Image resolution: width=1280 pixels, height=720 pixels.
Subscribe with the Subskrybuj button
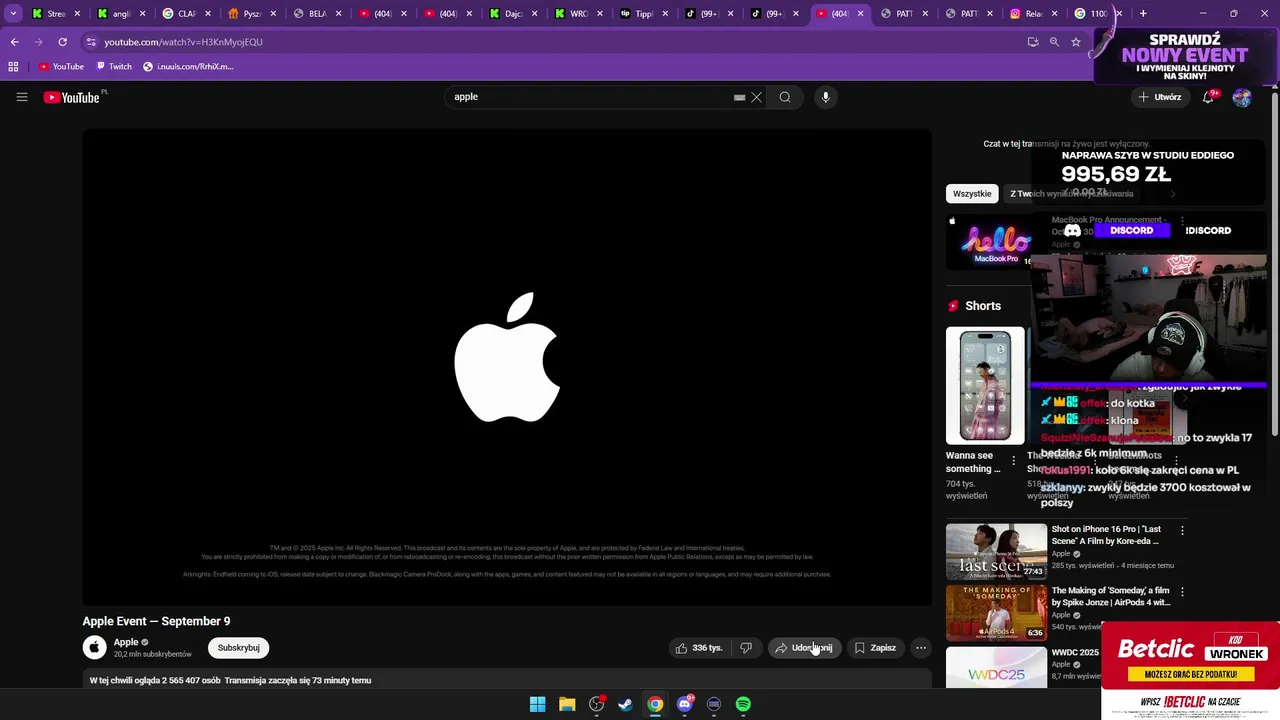[x=239, y=647]
